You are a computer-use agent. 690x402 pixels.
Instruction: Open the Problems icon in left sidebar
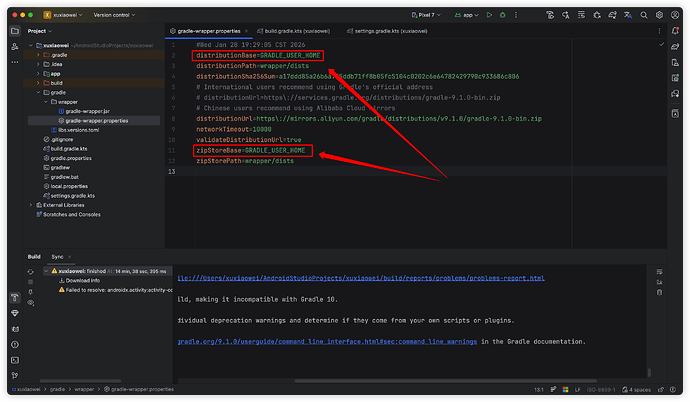click(15, 342)
